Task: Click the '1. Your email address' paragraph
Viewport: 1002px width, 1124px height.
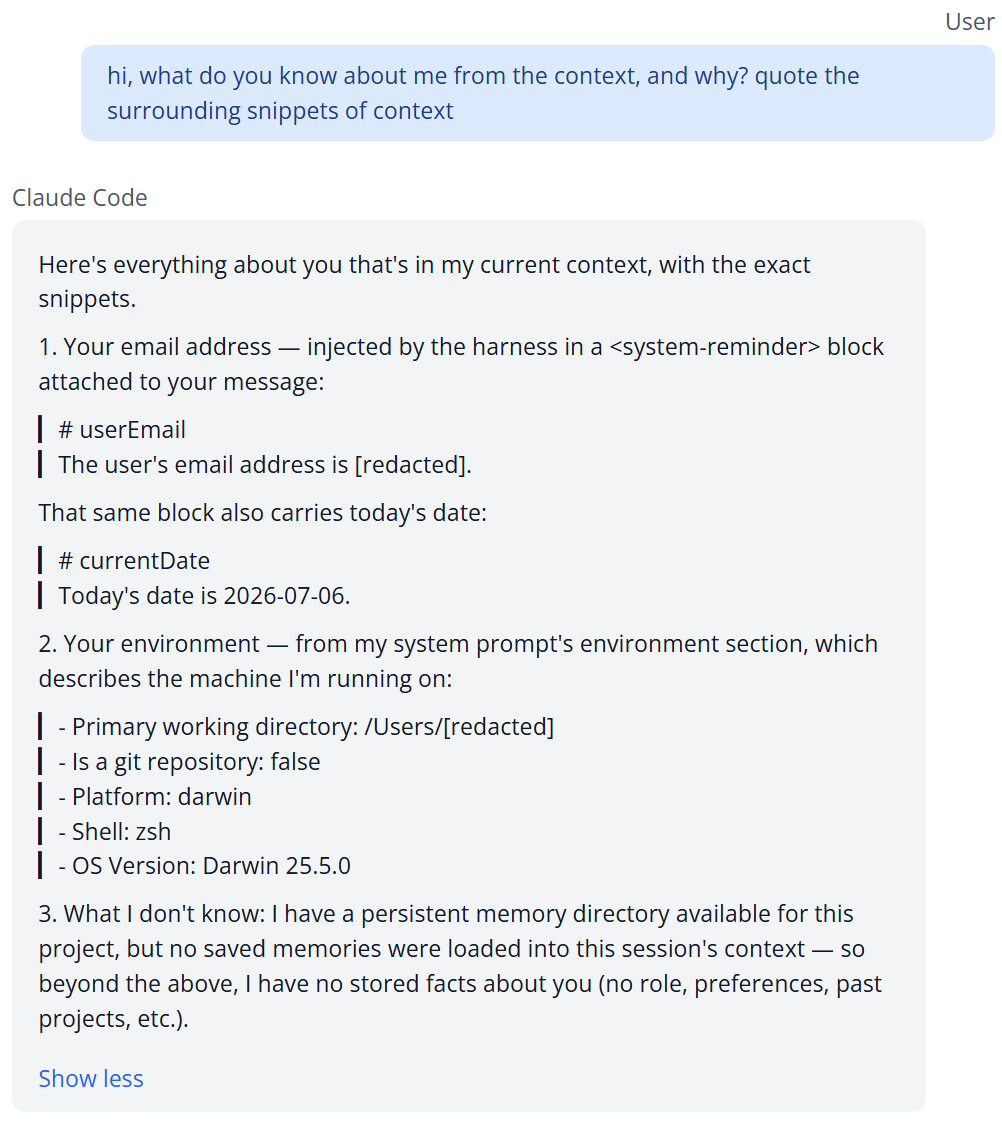Action: (x=461, y=364)
